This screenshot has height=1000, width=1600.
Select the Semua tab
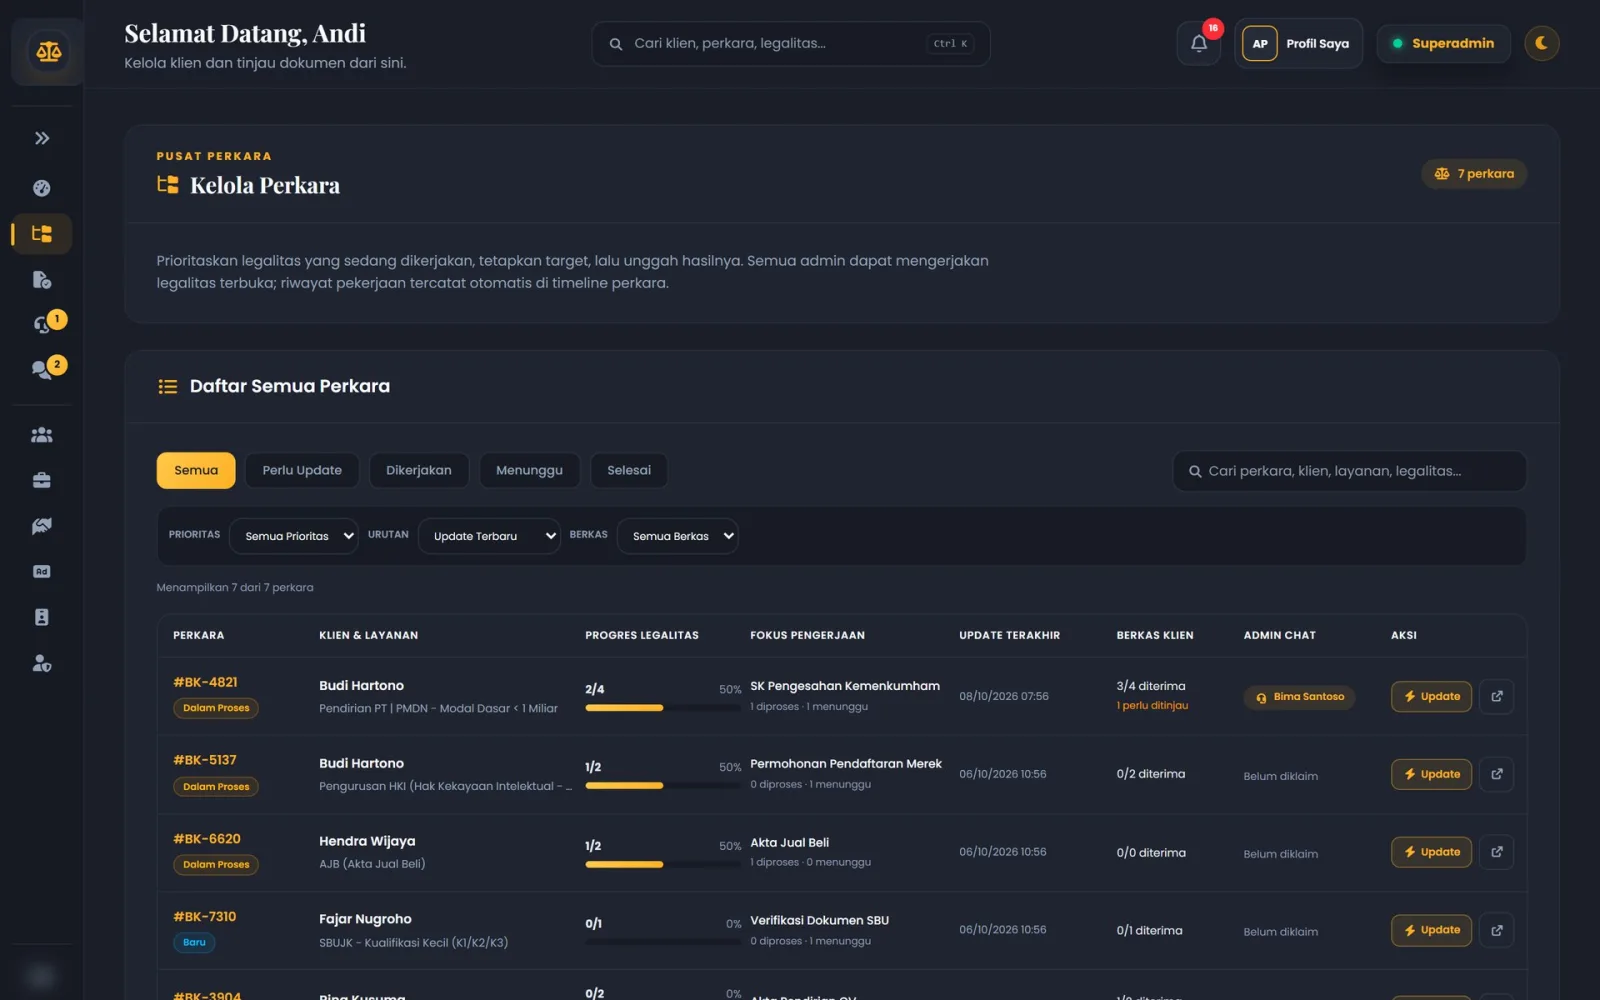click(x=196, y=471)
